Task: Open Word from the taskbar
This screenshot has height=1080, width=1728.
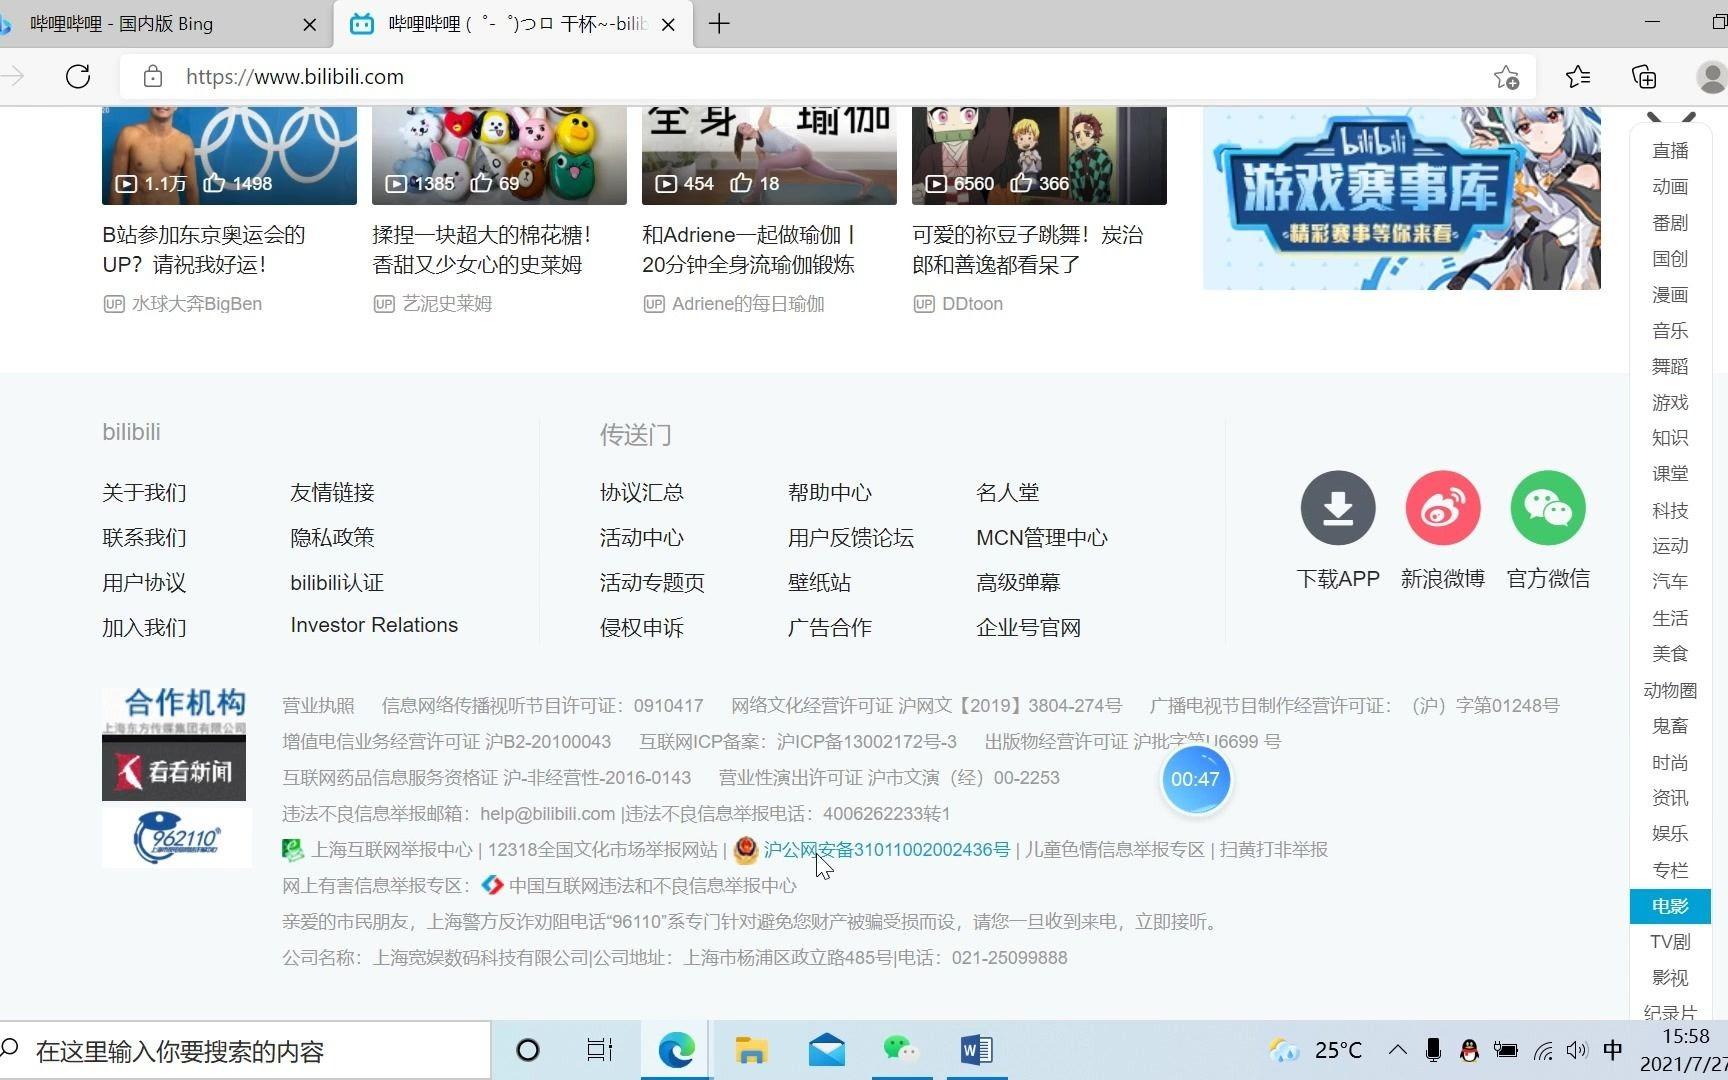Action: click(975, 1050)
